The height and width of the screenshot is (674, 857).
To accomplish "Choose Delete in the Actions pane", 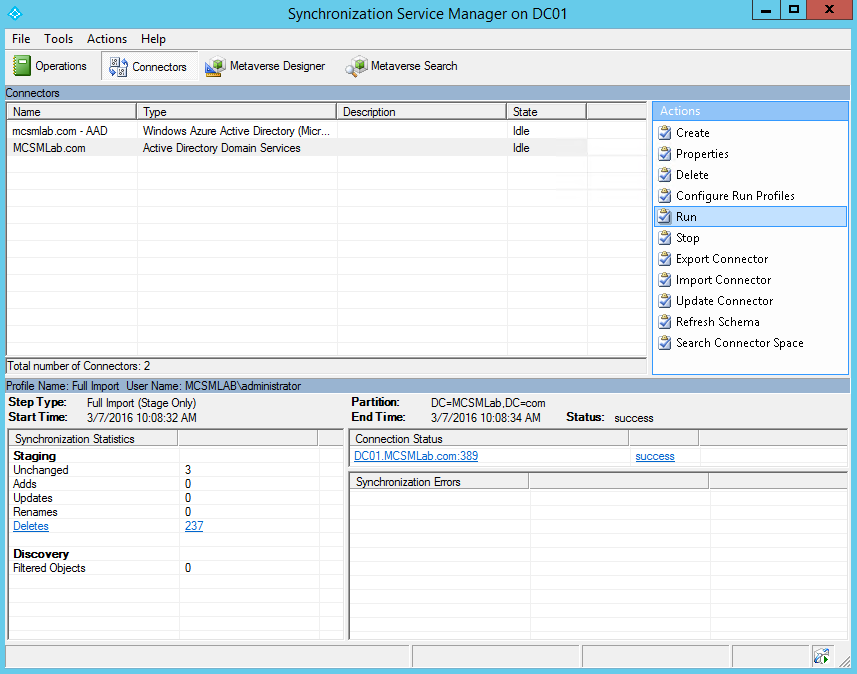I will click(692, 175).
